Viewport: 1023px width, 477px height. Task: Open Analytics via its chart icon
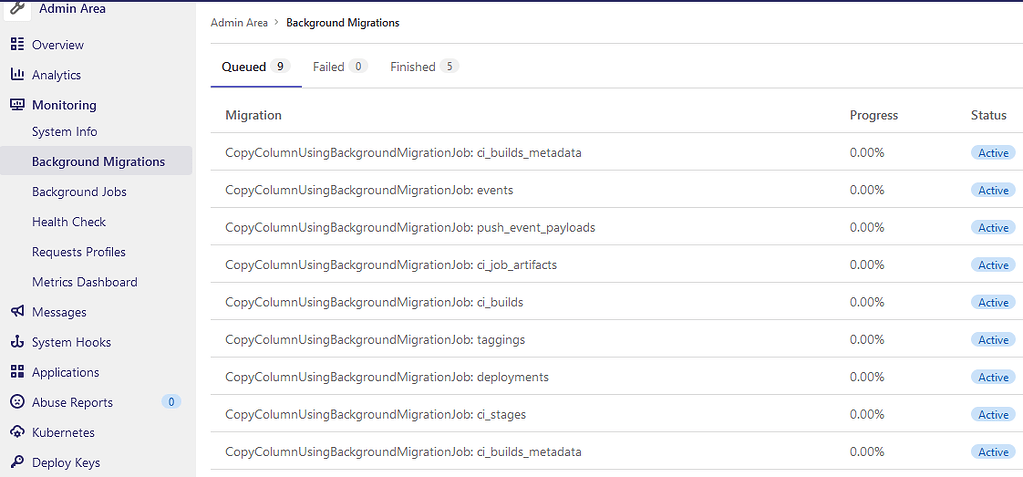pyautogui.click(x=18, y=74)
